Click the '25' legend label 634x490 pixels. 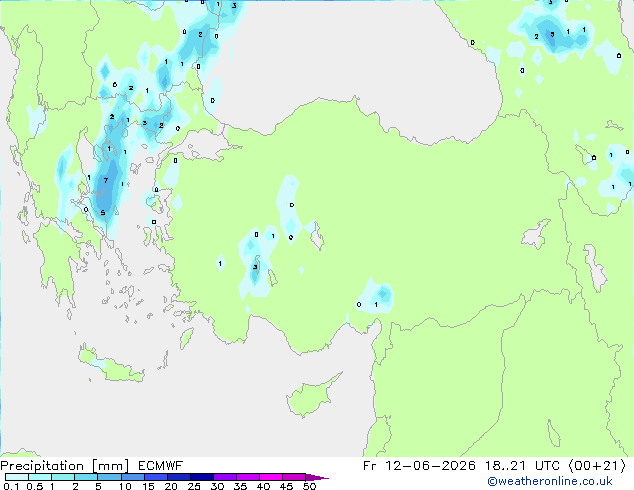pos(194,486)
